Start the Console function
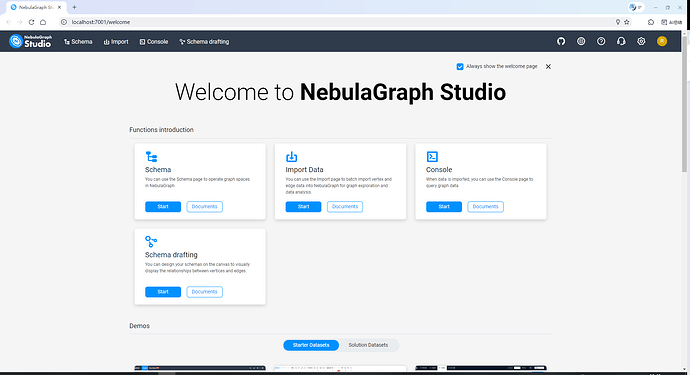 [444, 207]
